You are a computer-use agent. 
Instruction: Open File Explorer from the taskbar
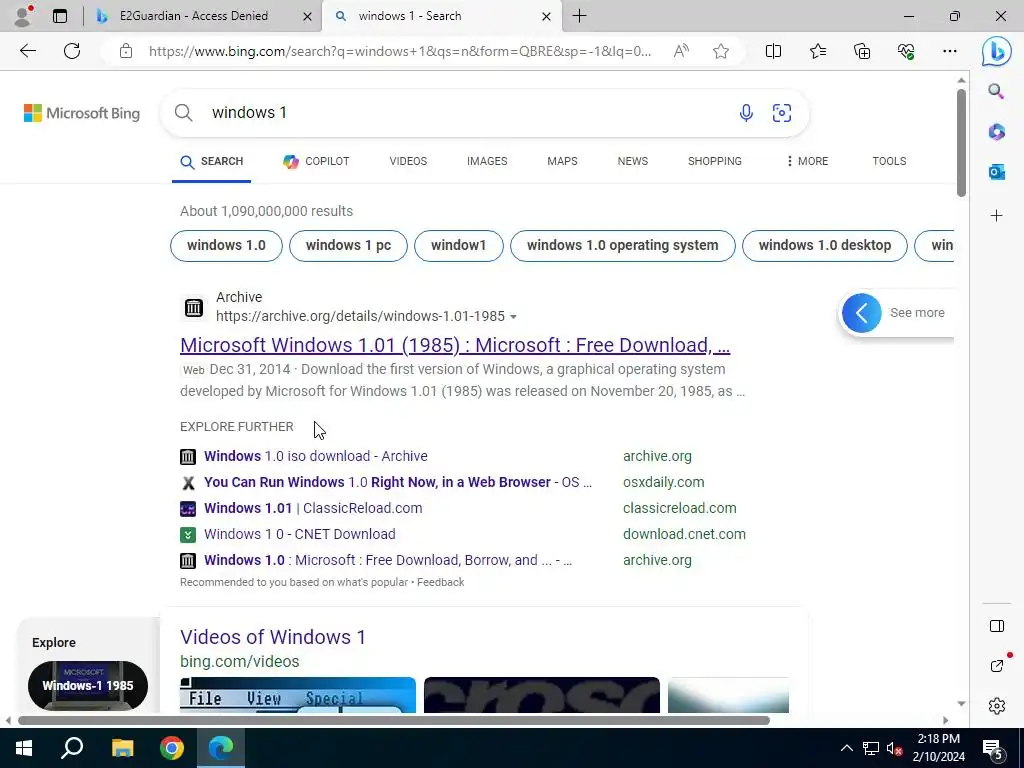(122, 748)
